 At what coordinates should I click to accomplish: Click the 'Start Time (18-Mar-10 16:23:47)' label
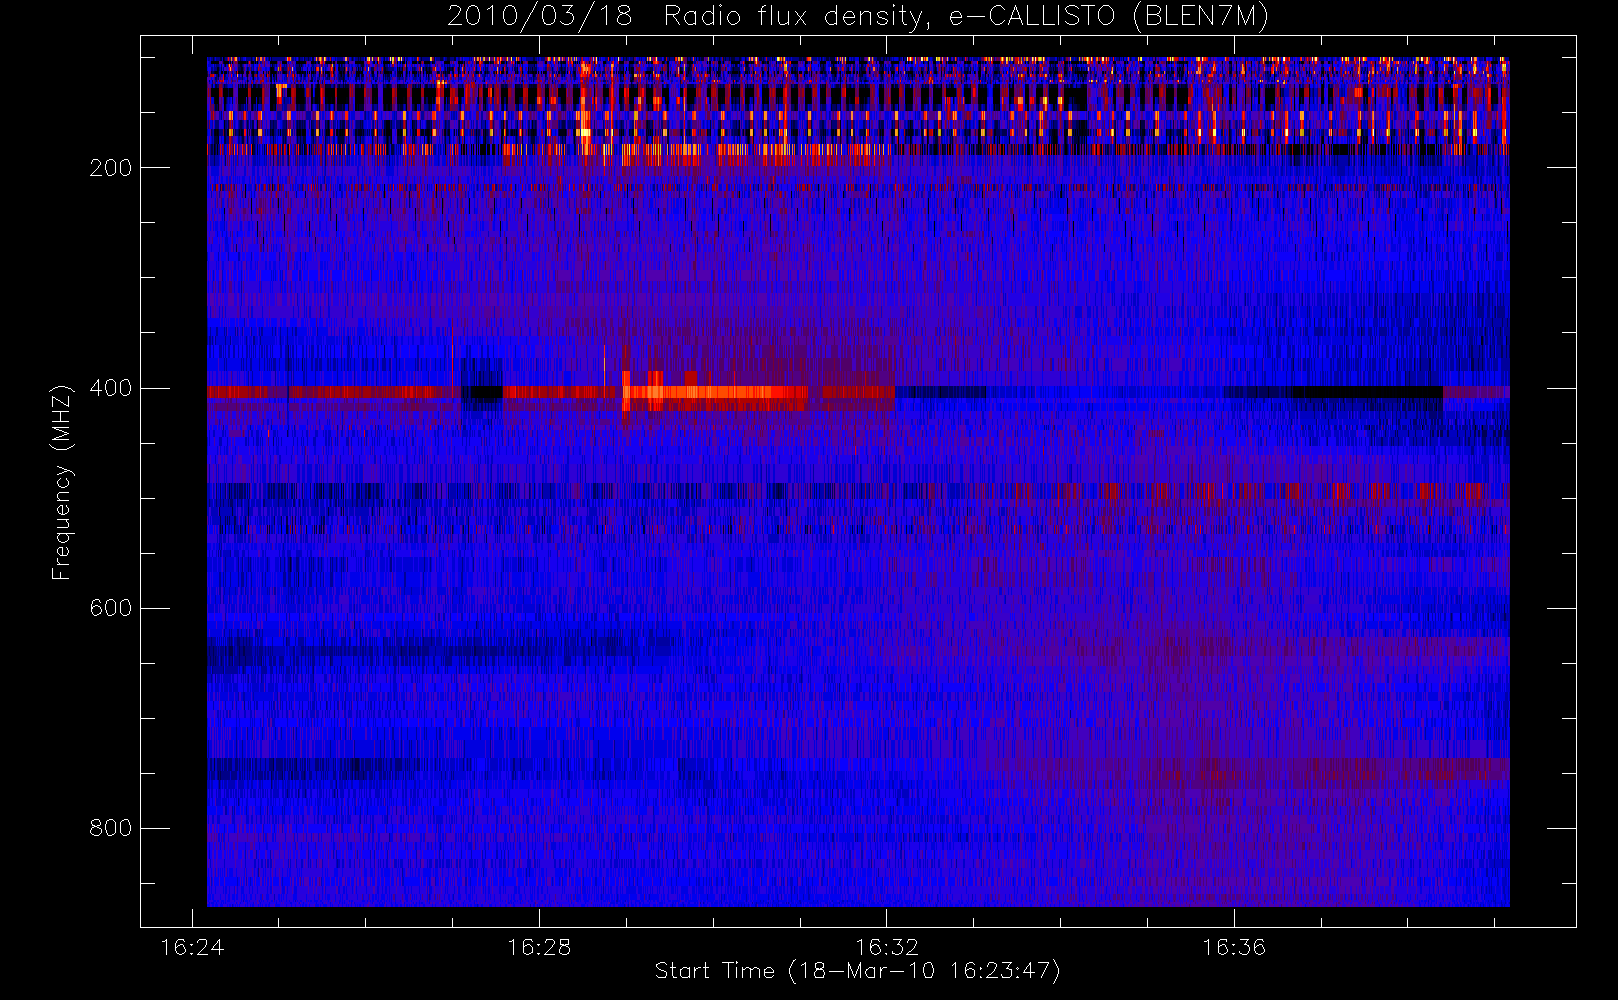(x=858, y=971)
